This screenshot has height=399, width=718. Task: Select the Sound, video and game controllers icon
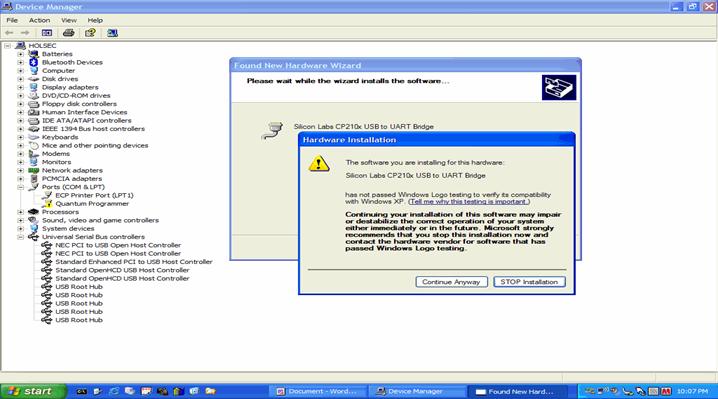point(33,220)
